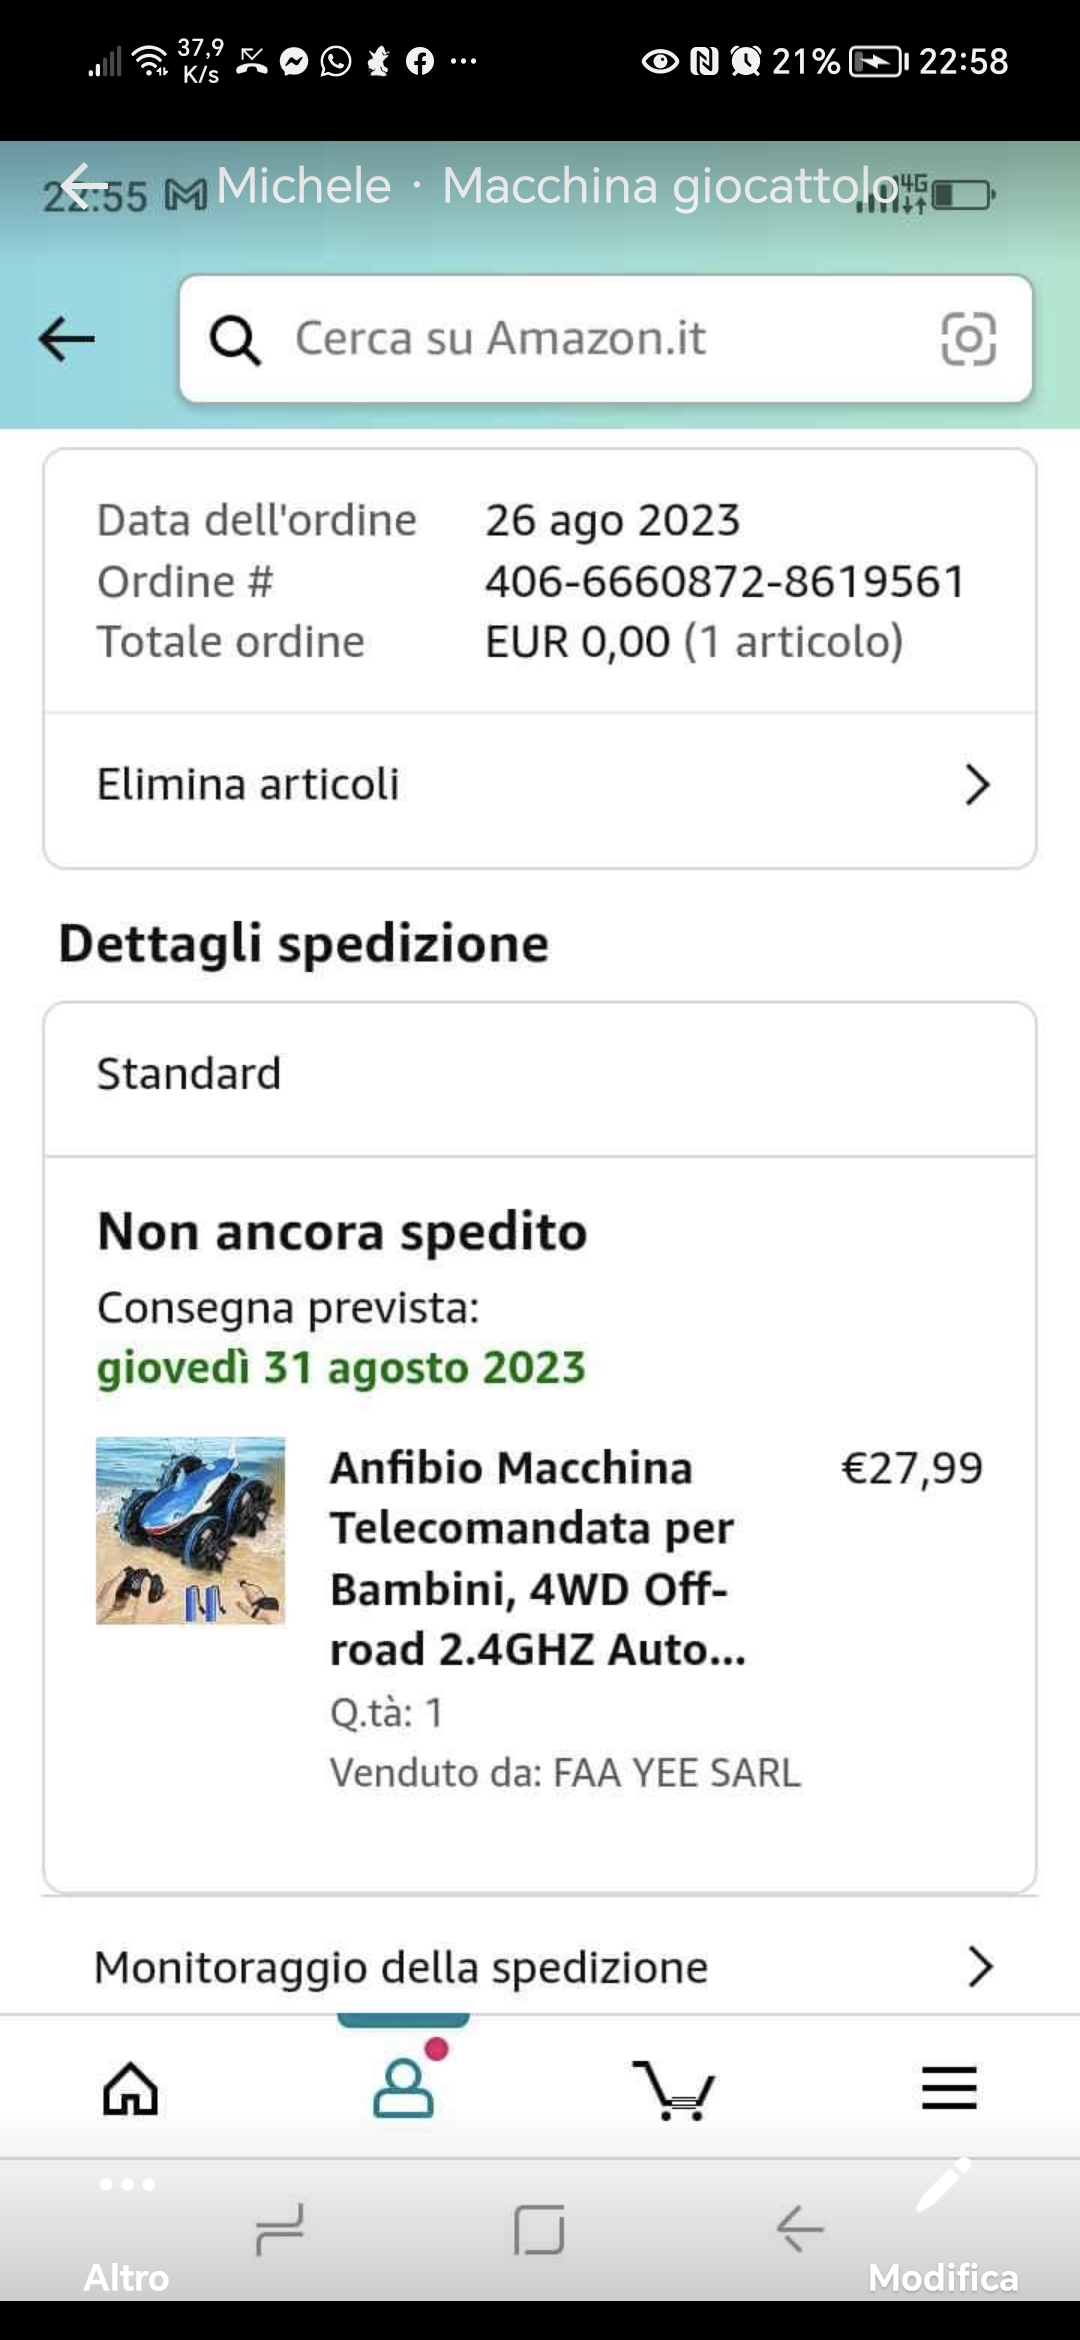The width and height of the screenshot is (1080, 2340).
Task: Tap the white back arrow beside Michele
Action: point(84,185)
